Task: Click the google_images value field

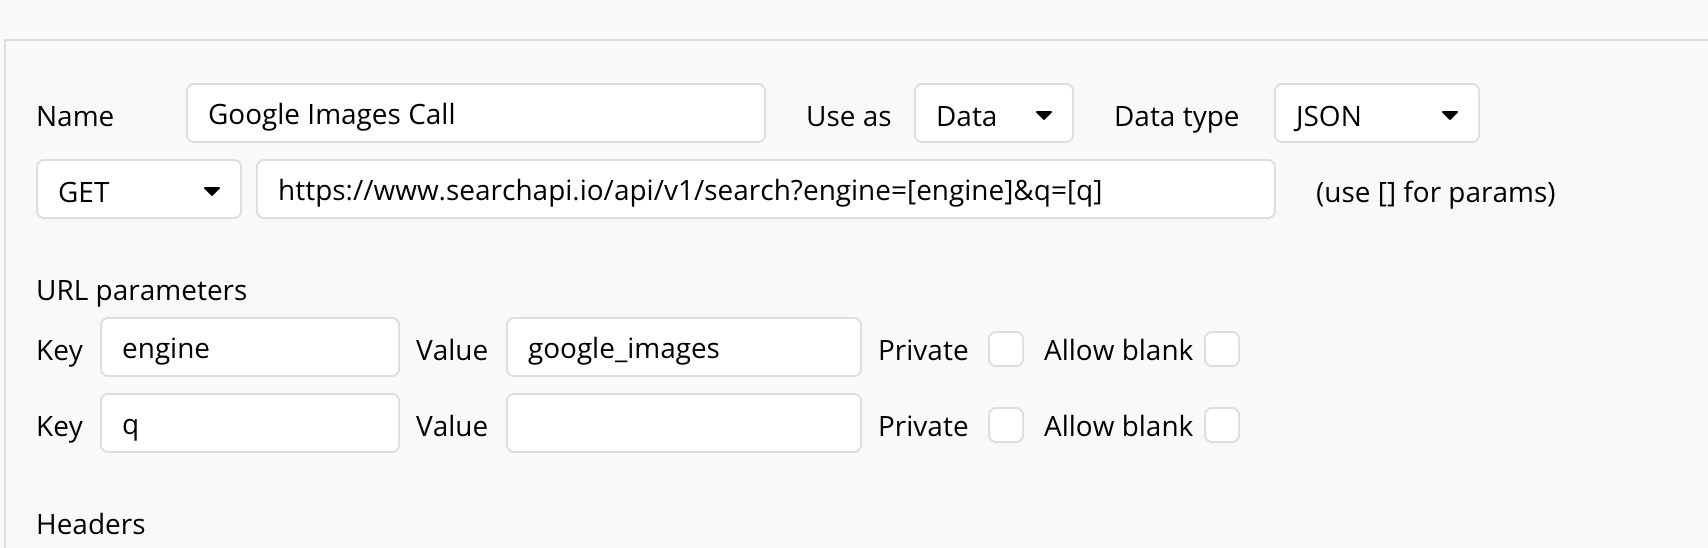Action: pyautogui.click(x=683, y=348)
